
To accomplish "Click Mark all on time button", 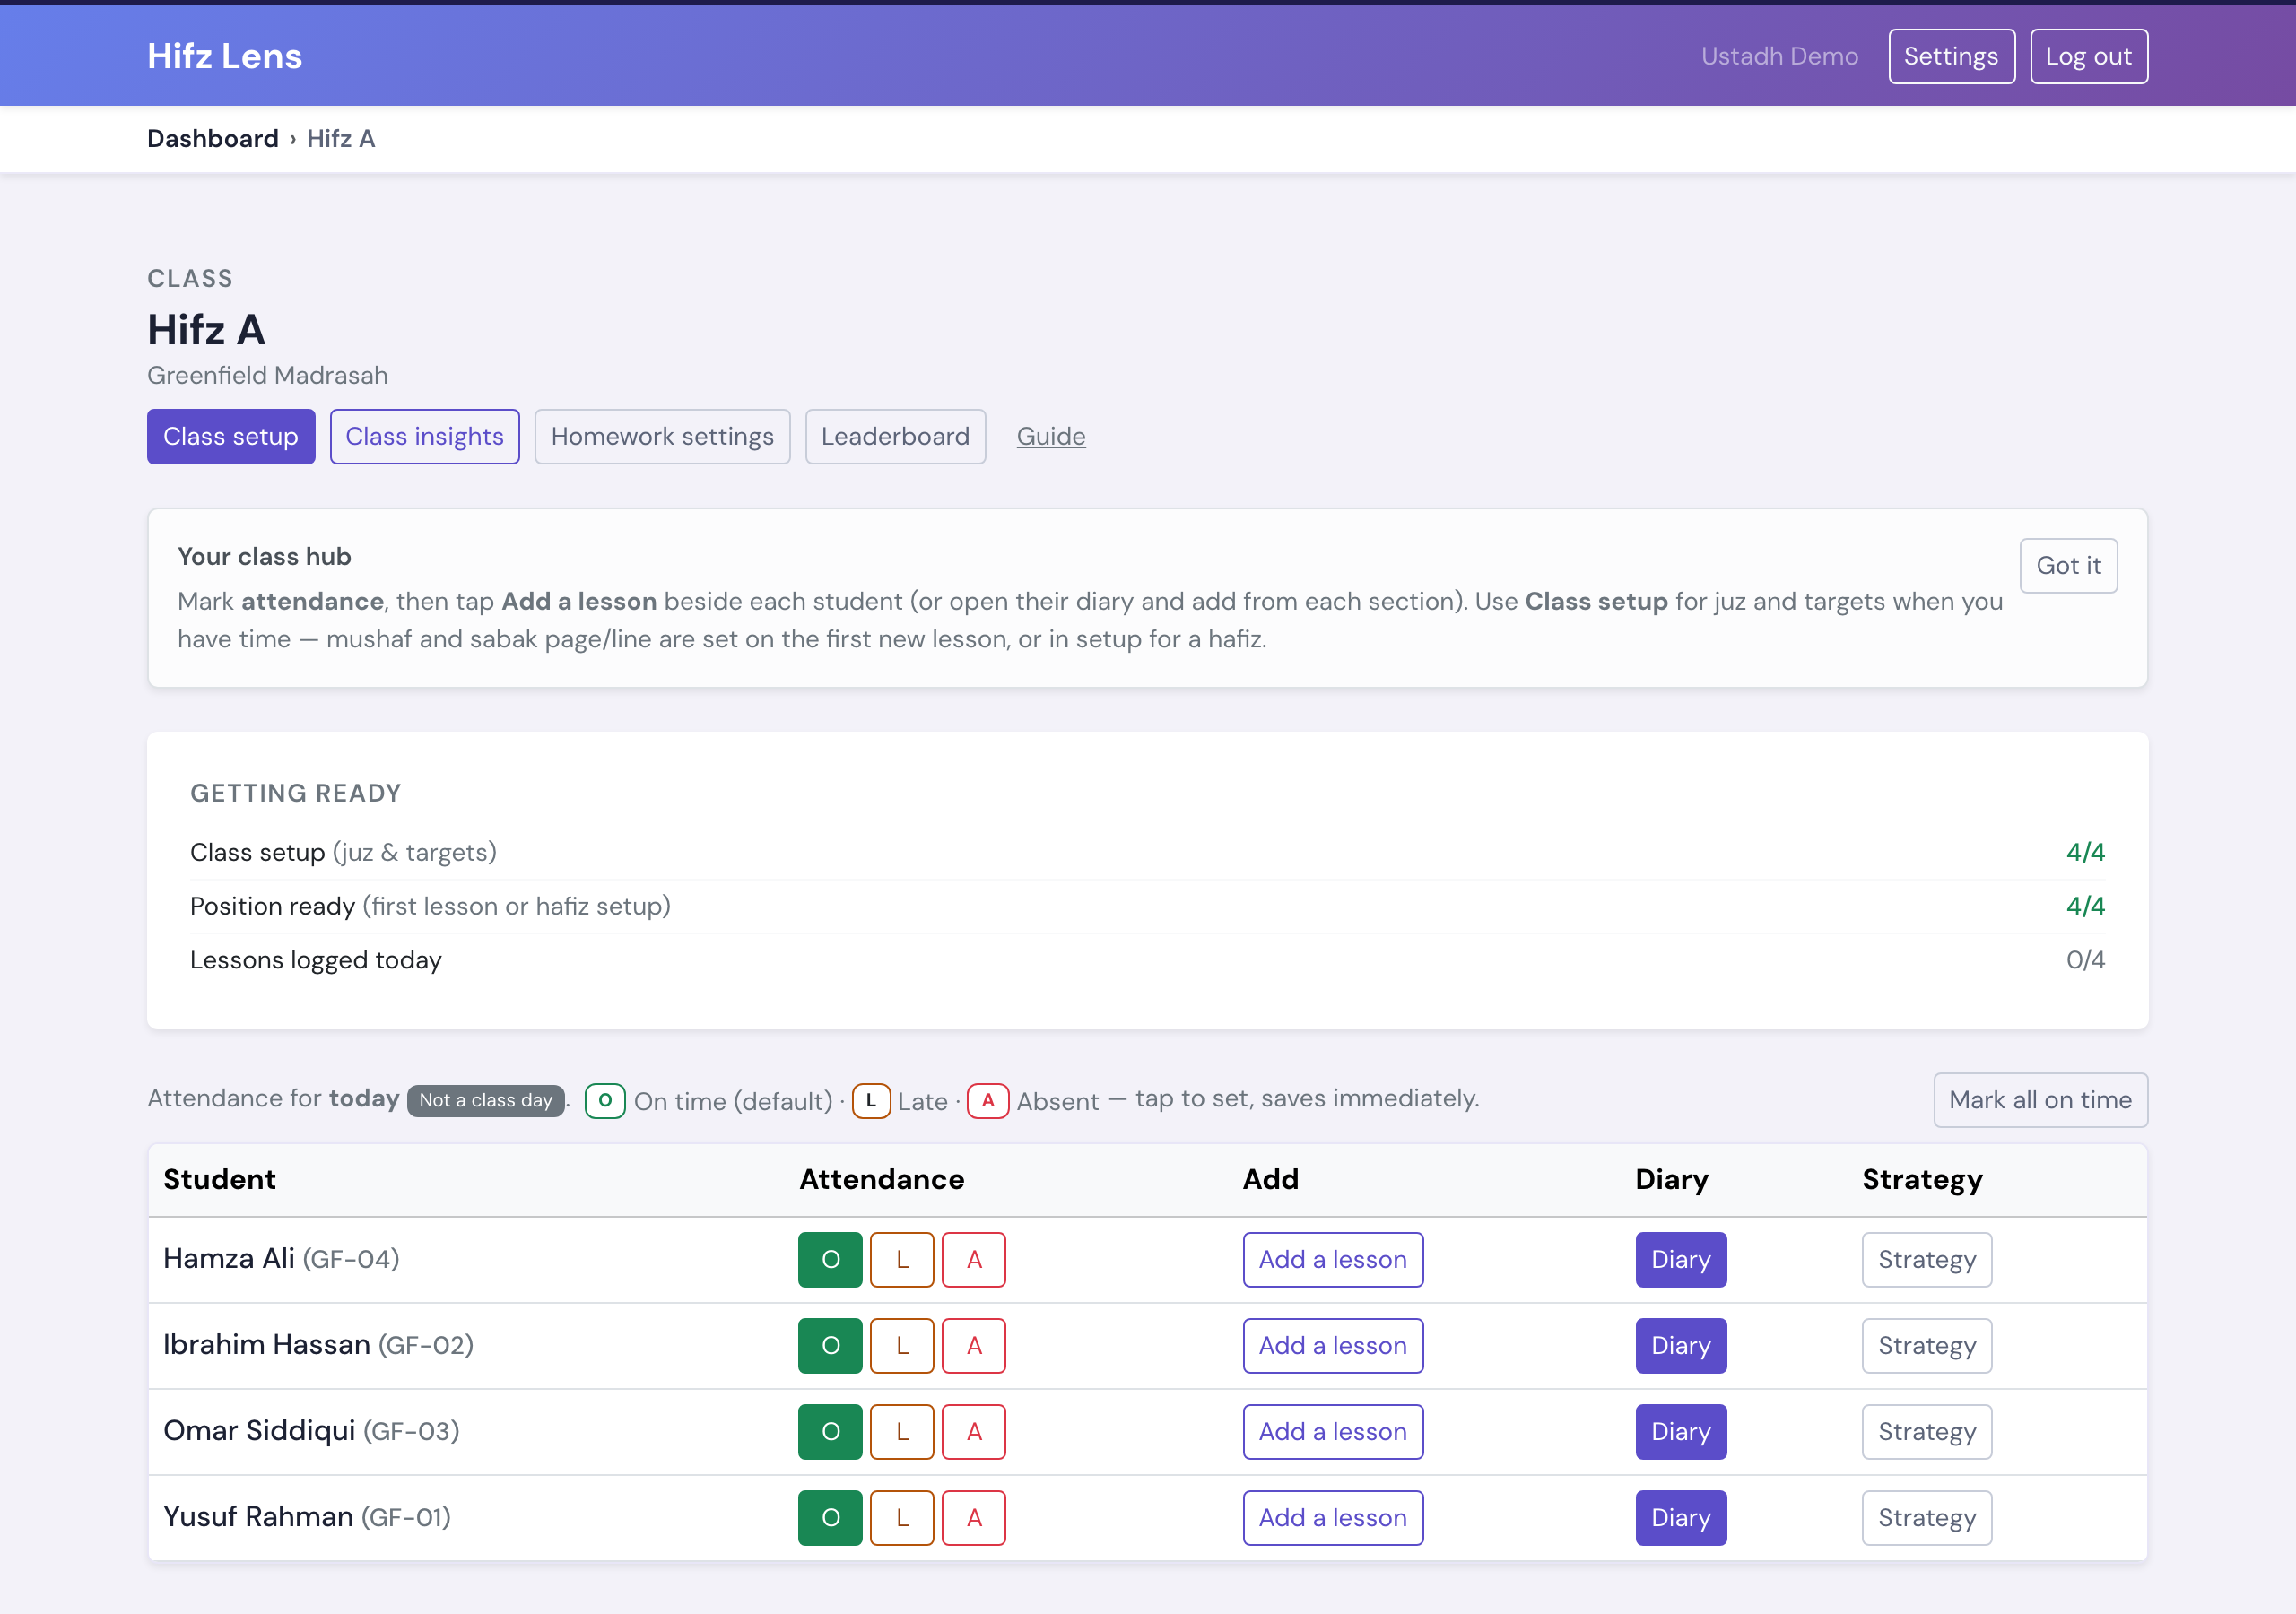I will tap(2040, 1100).
